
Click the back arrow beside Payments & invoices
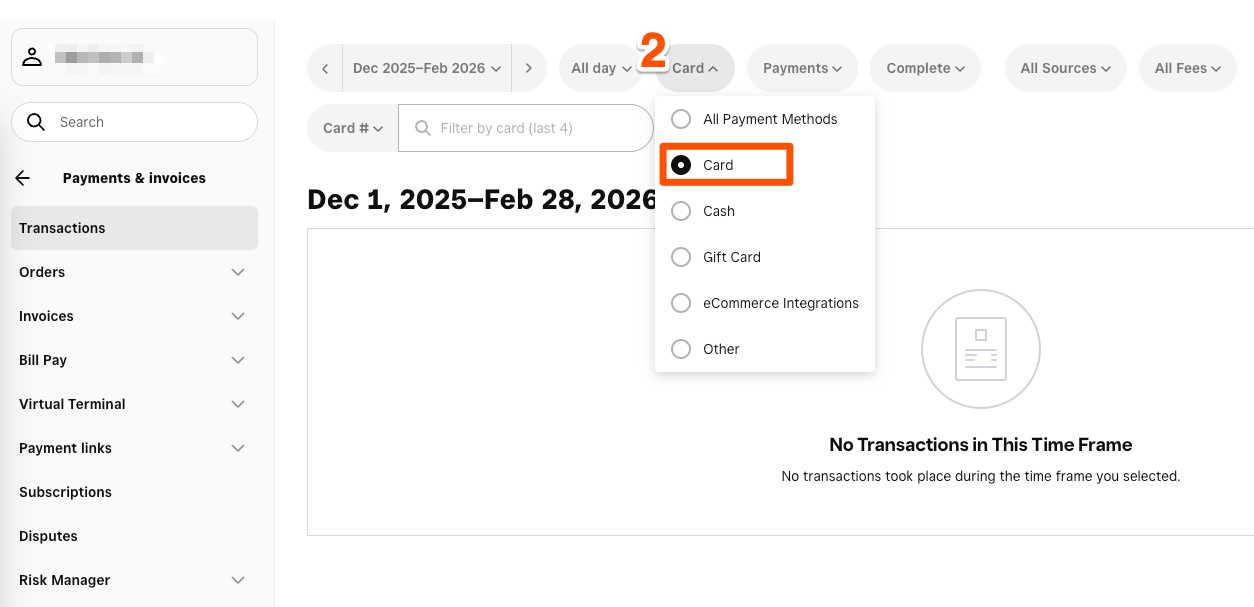pyautogui.click(x=23, y=178)
